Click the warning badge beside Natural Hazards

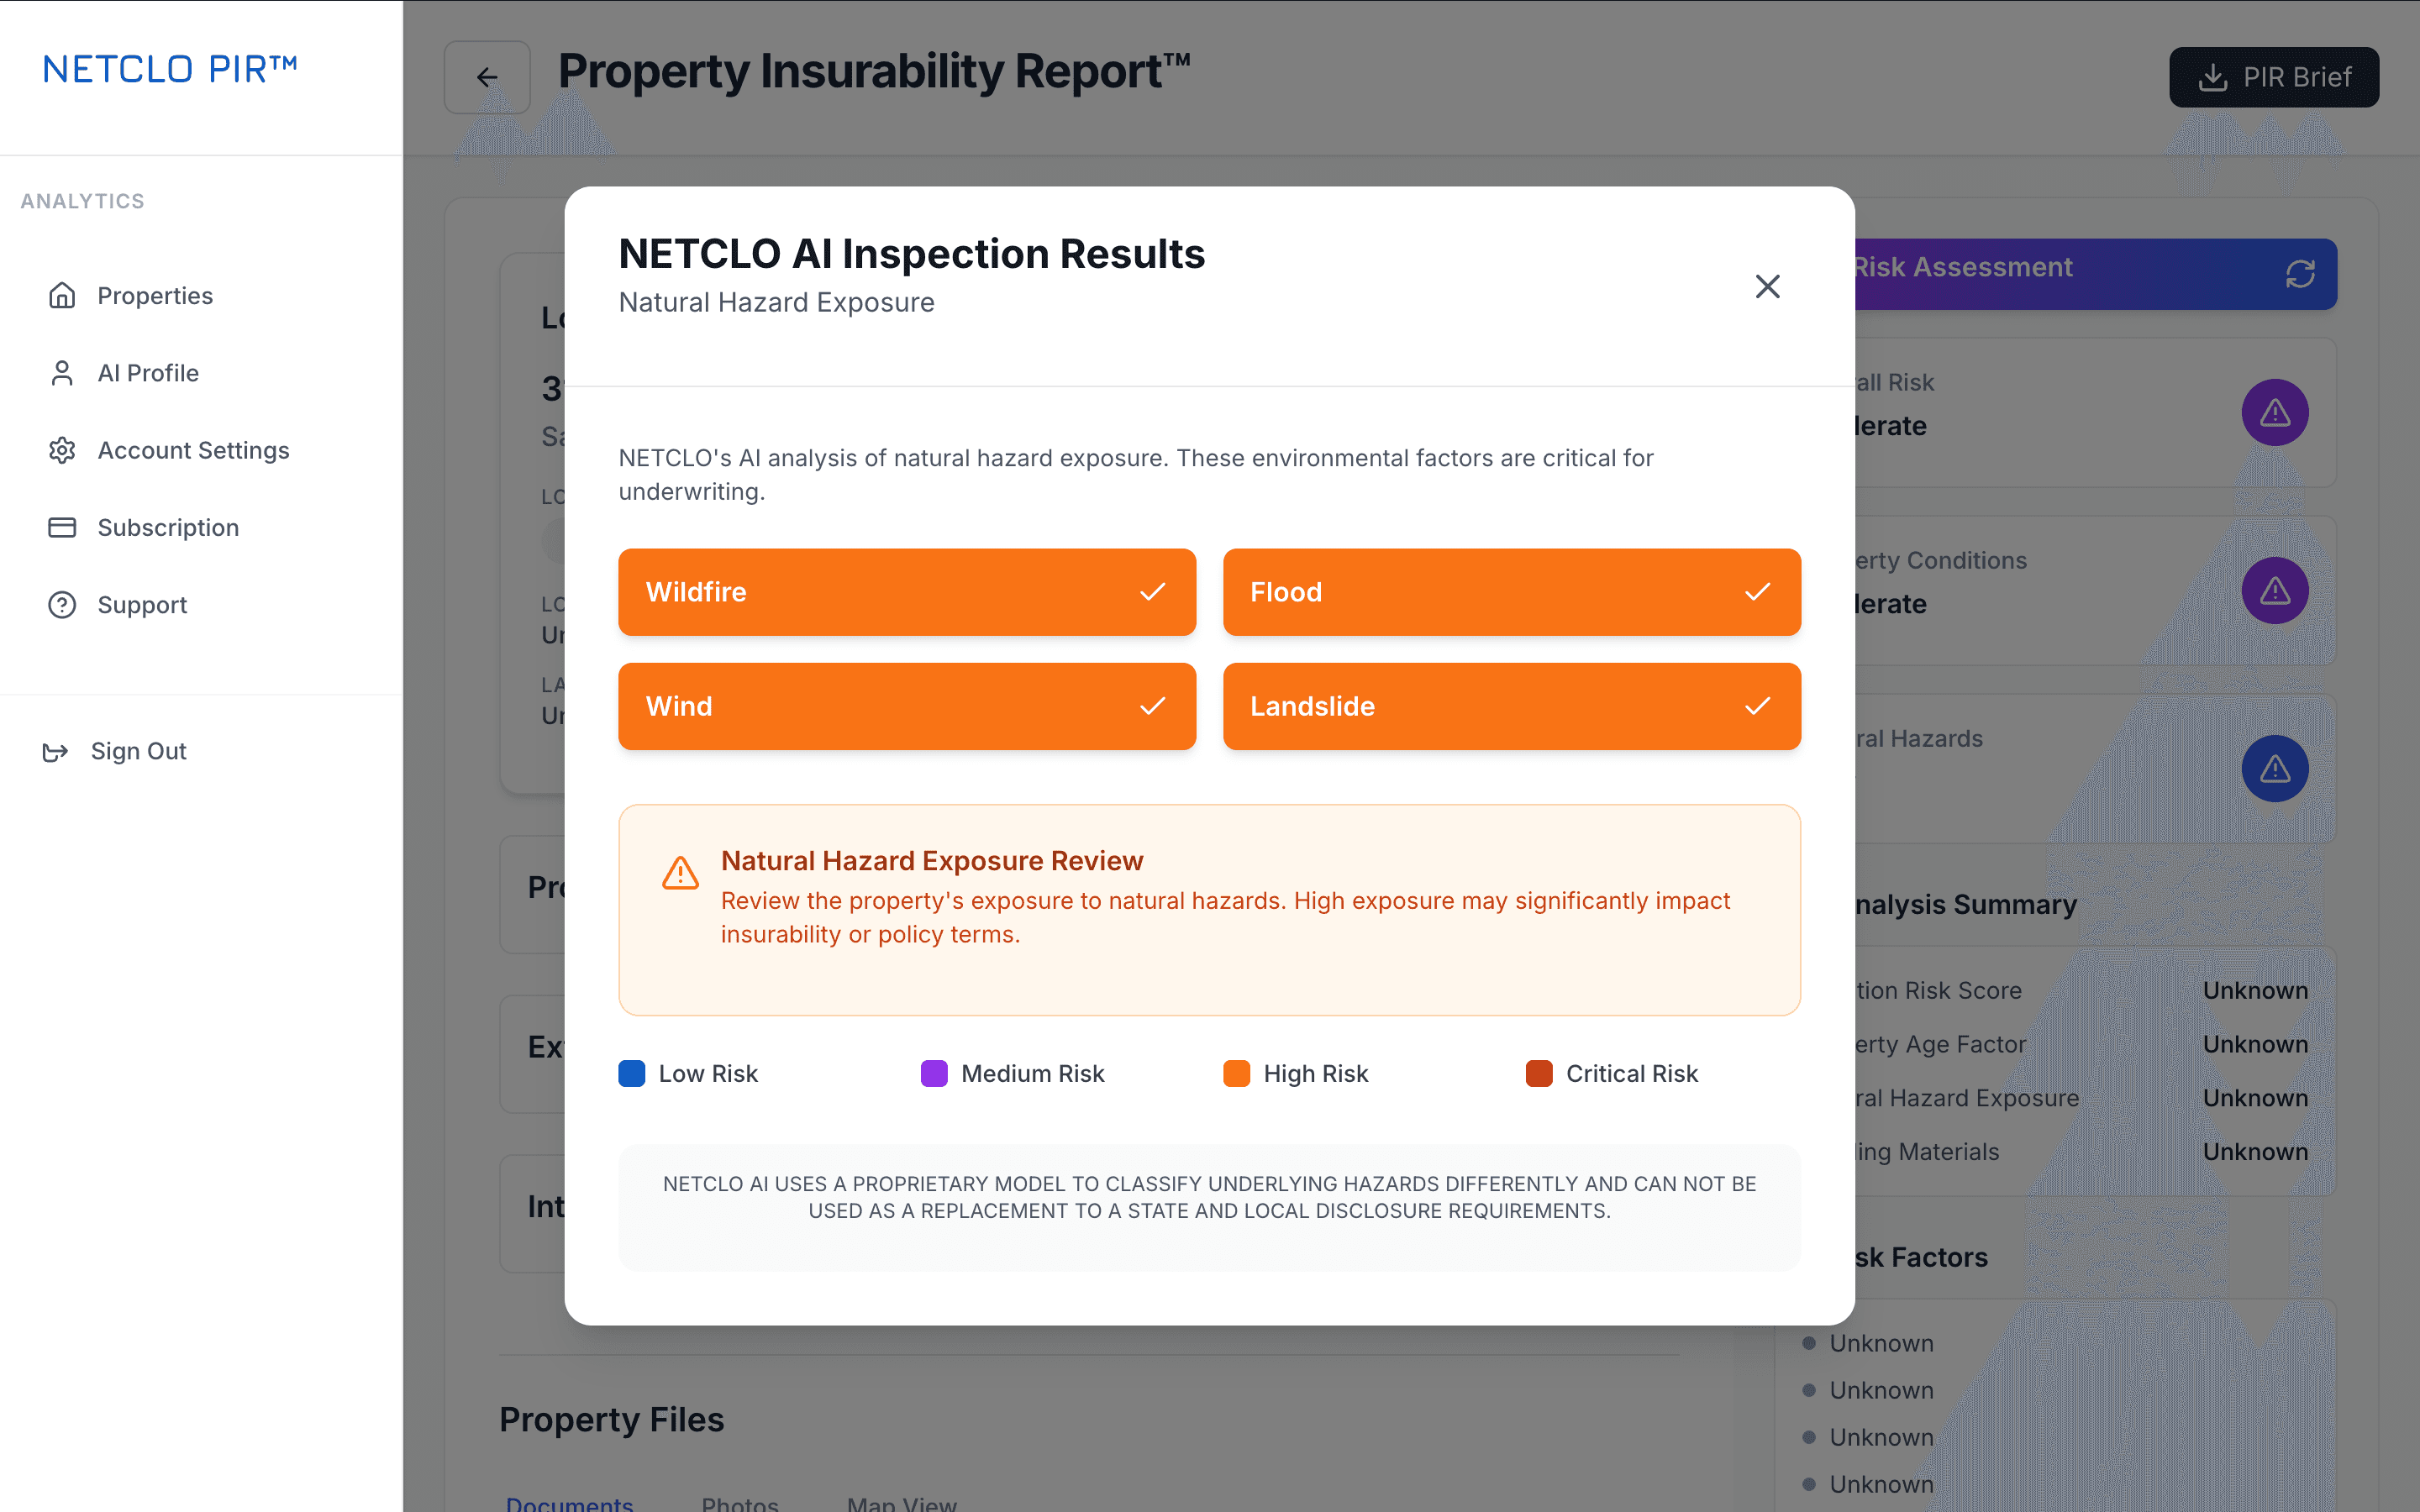point(2275,768)
